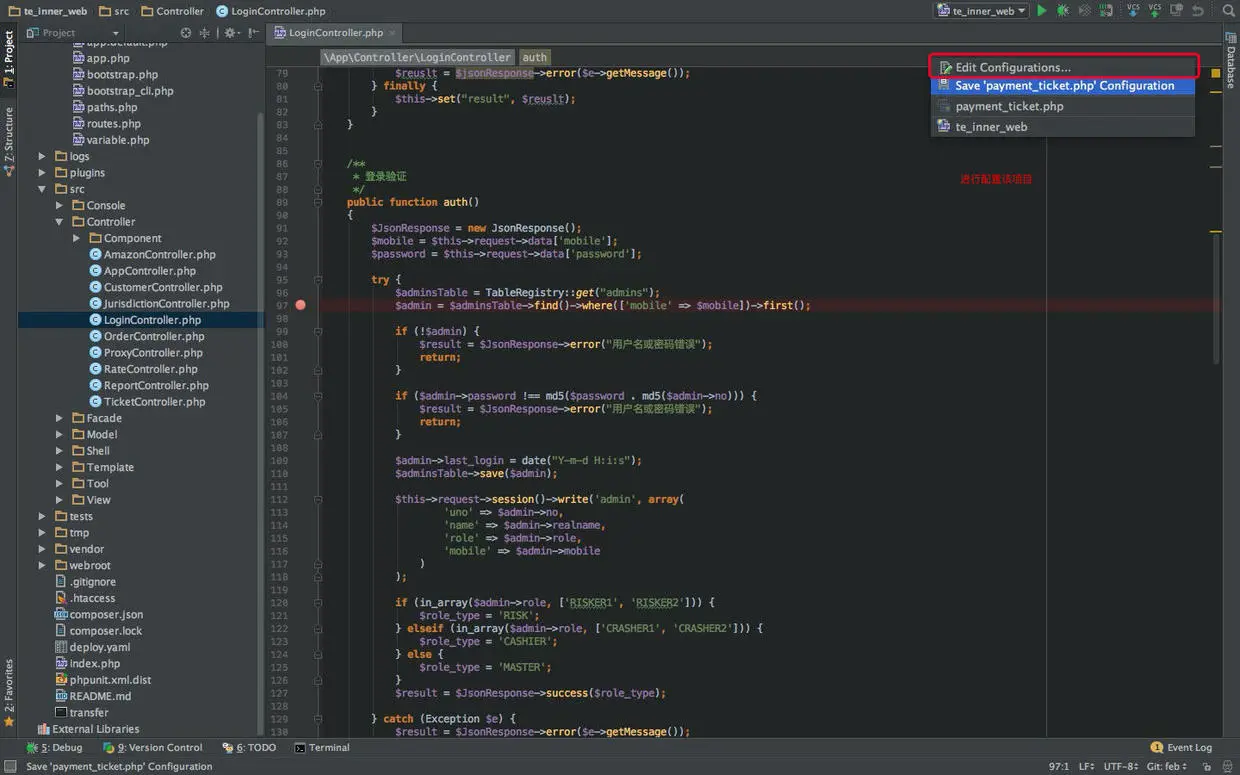Open the te_inner_web run configuration dropdown
The image size is (1240, 775).
click(981, 11)
